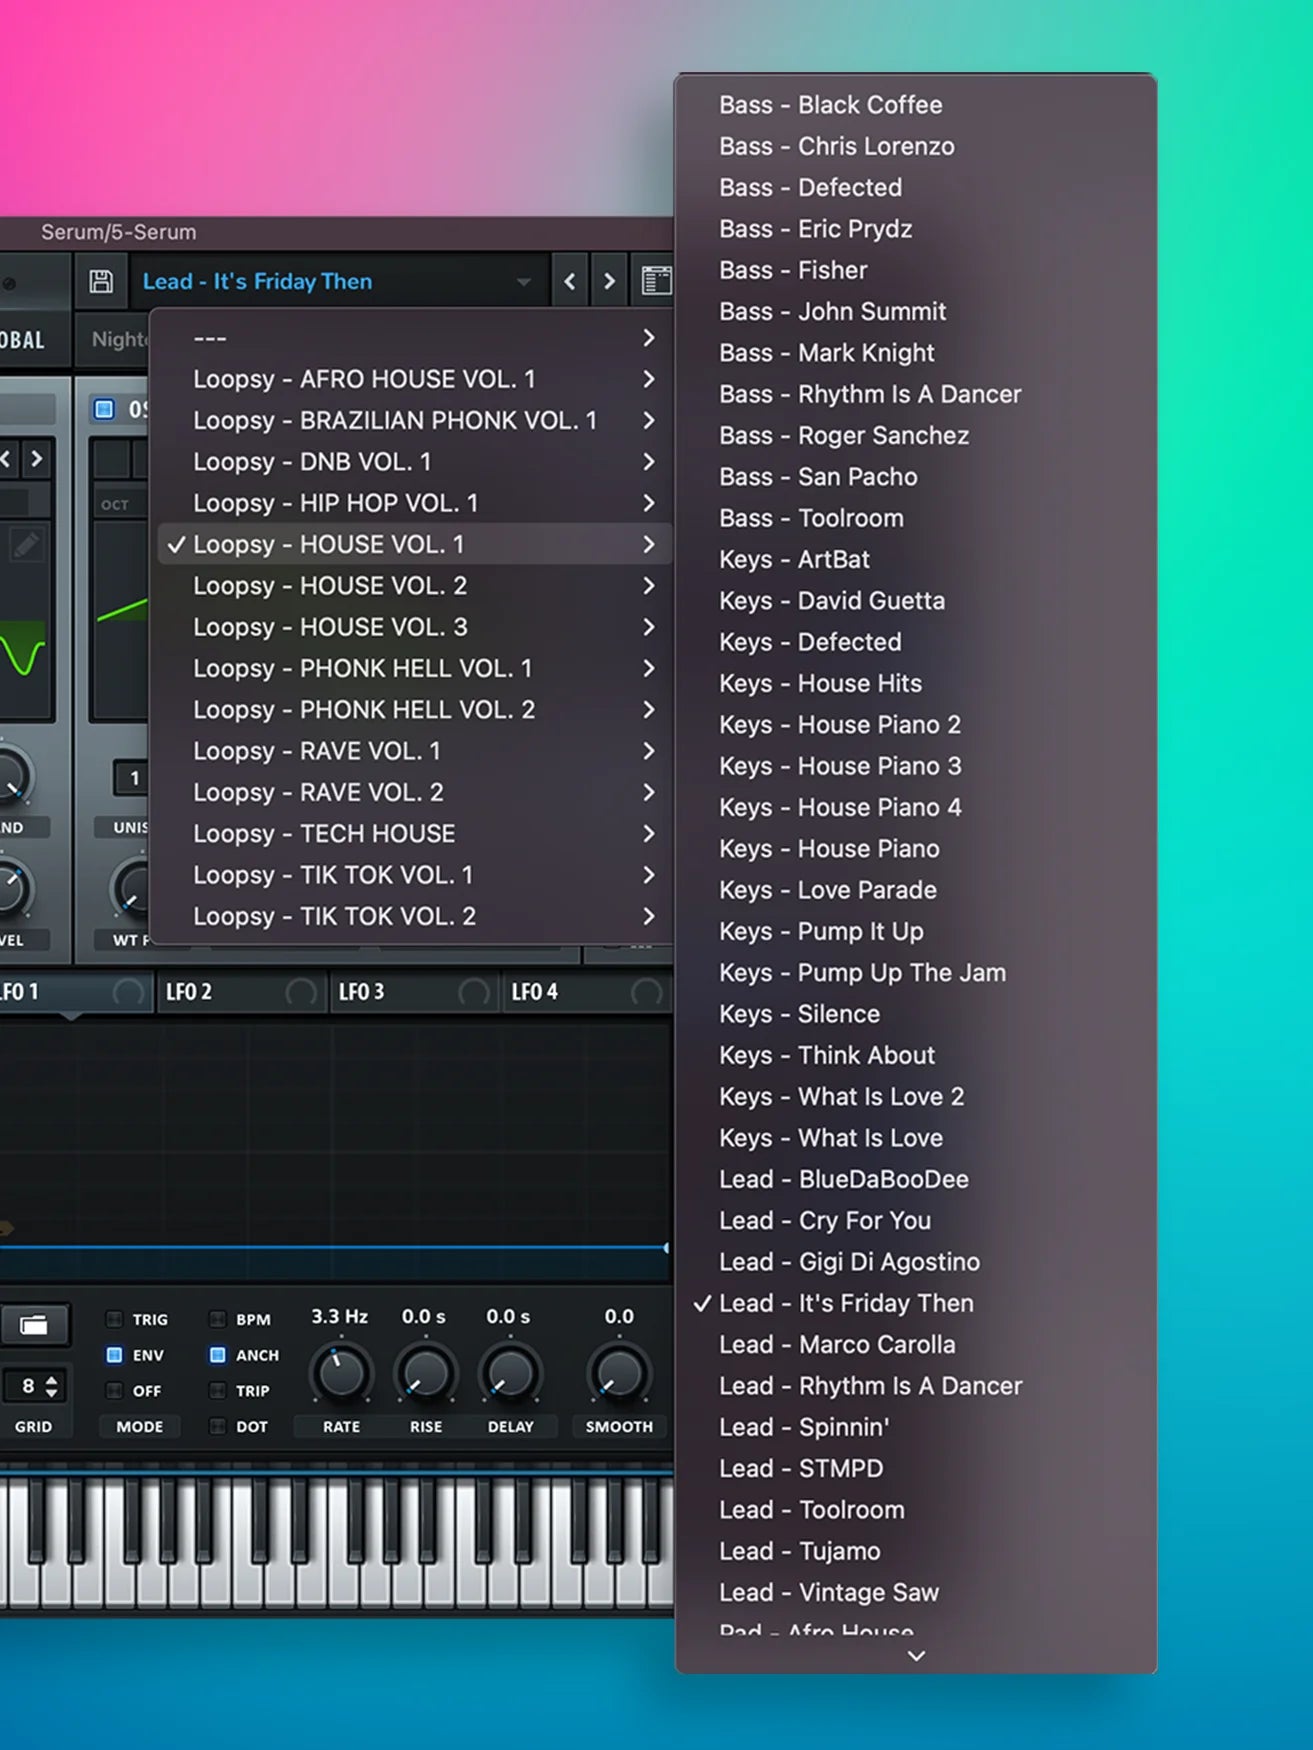The height and width of the screenshot is (1750, 1313).
Task: Select Loopsy - HOUSE VOL. 3 folder
Action: [414, 627]
